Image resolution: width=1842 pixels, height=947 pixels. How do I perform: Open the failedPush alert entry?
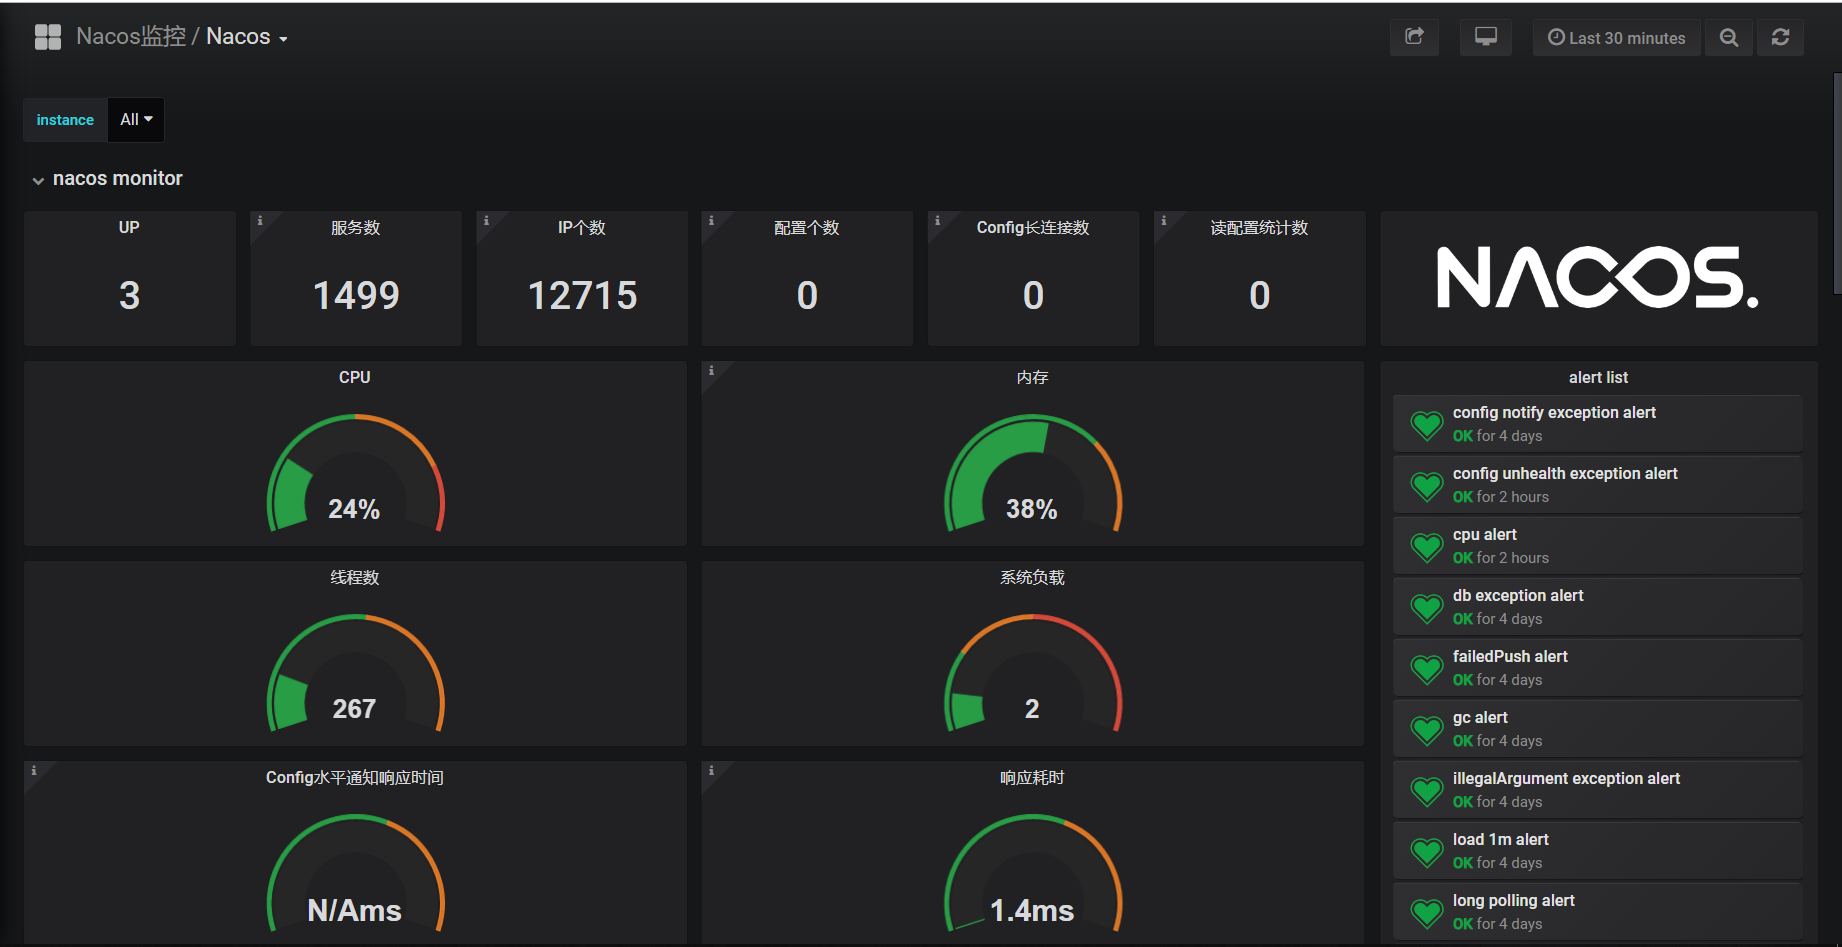tap(1598, 668)
